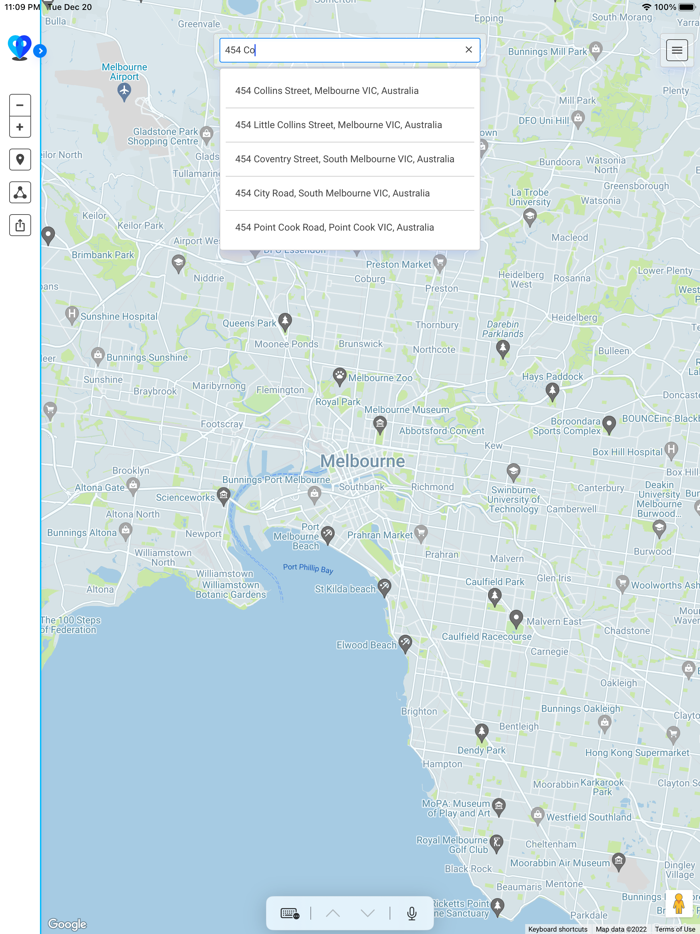Click Darebin Parklands tree marker
700x934 pixels.
pos(503,348)
